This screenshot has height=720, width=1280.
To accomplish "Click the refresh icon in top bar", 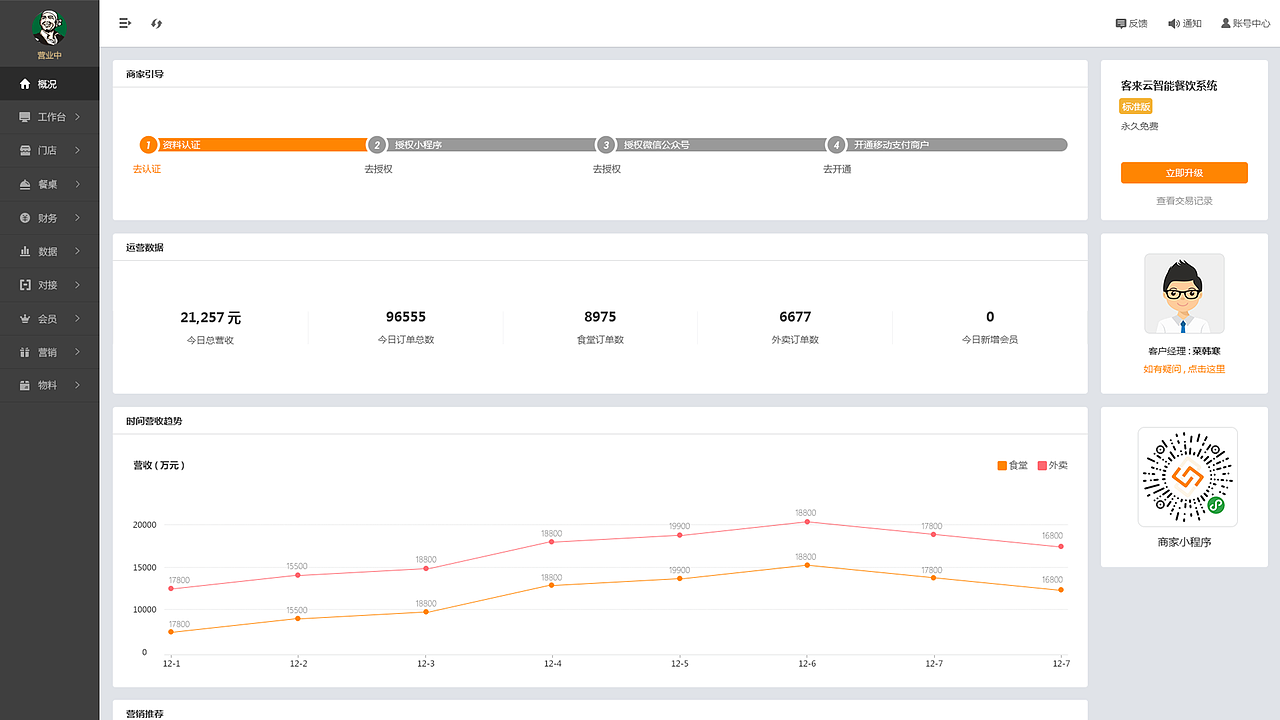I will point(156,23).
